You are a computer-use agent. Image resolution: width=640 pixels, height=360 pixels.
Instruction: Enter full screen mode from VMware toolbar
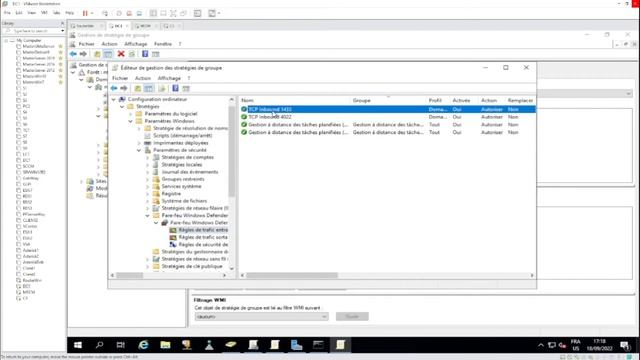click(x=173, y=13)
